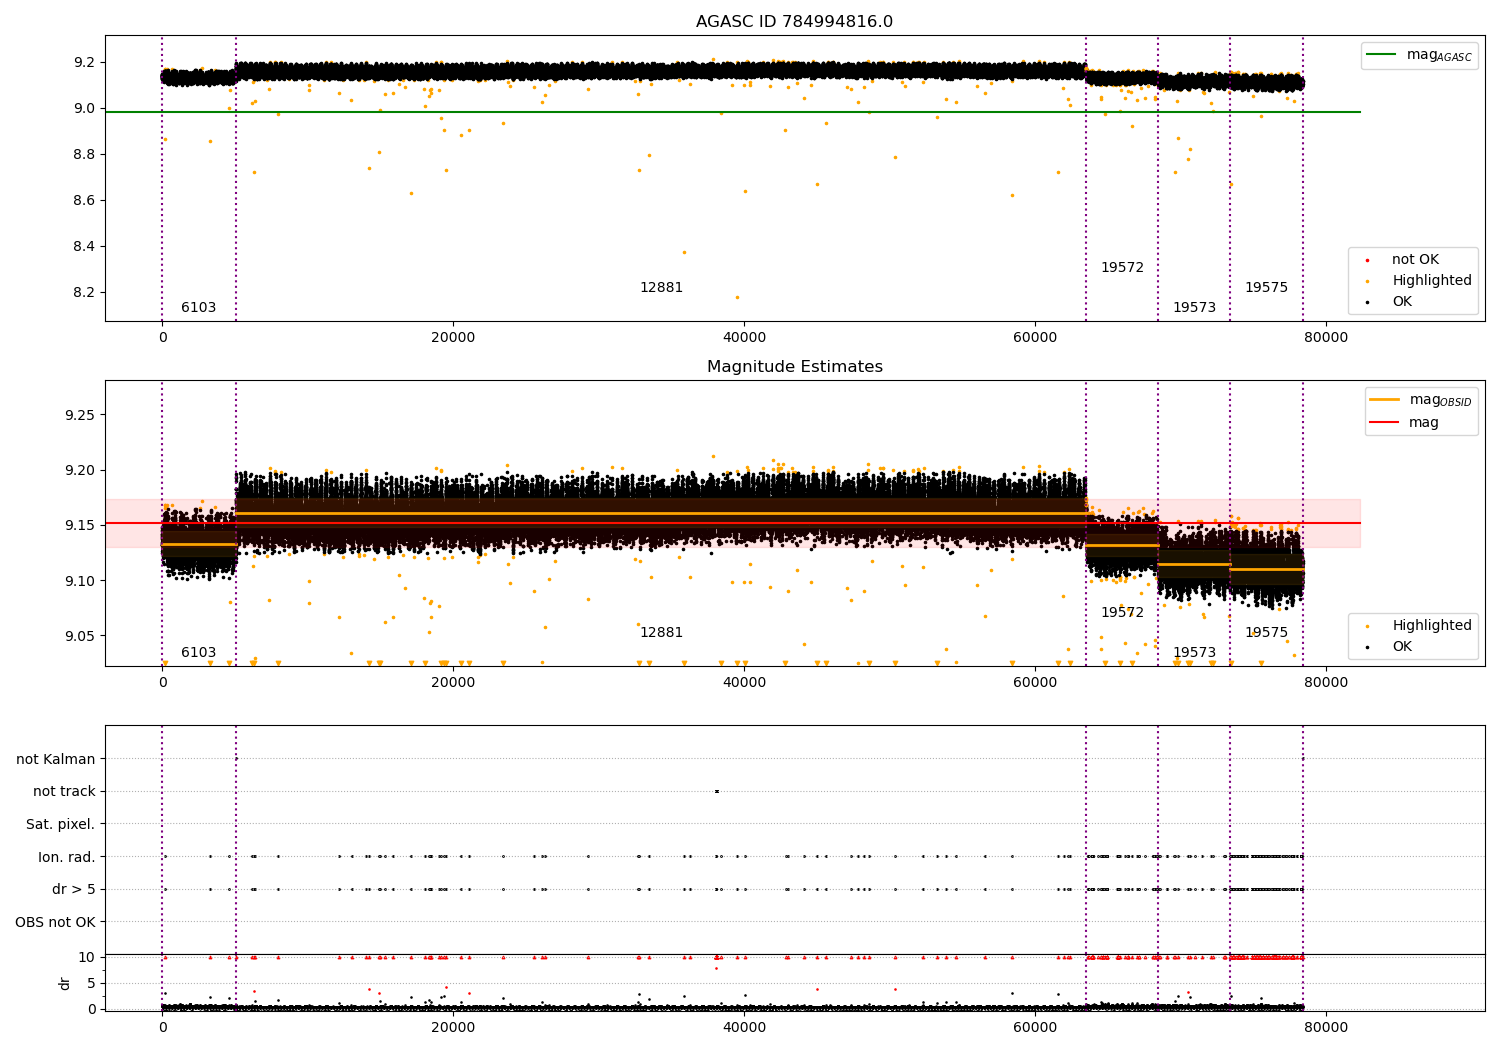Click the 9.0 y-tick of the top plot
The height and width of the screenshot is (1050, 1500).
click(x=85, y=108)
